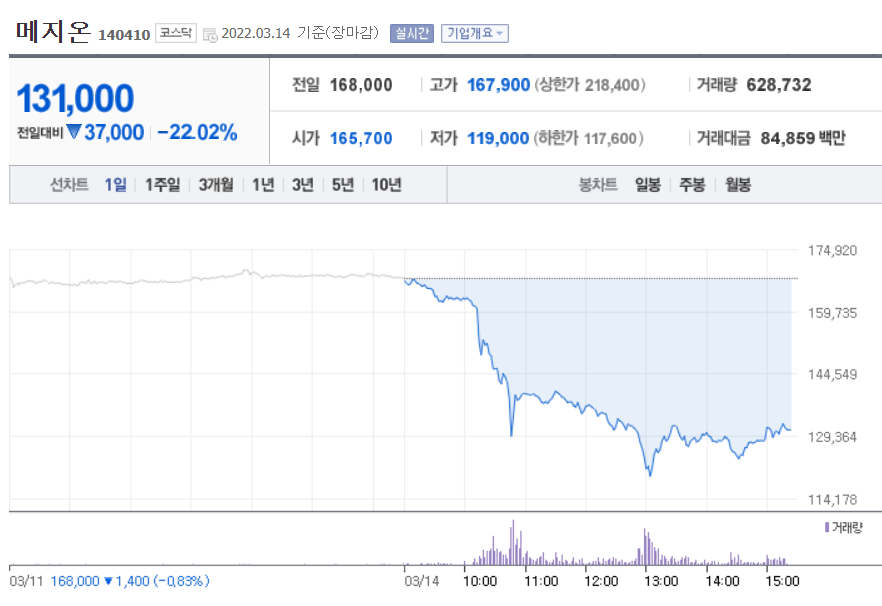Image resolution: width=882 pixels, height=606 pixels.
Task: Click the upper limit text 상한가 218,400
Action: [590, 85]
